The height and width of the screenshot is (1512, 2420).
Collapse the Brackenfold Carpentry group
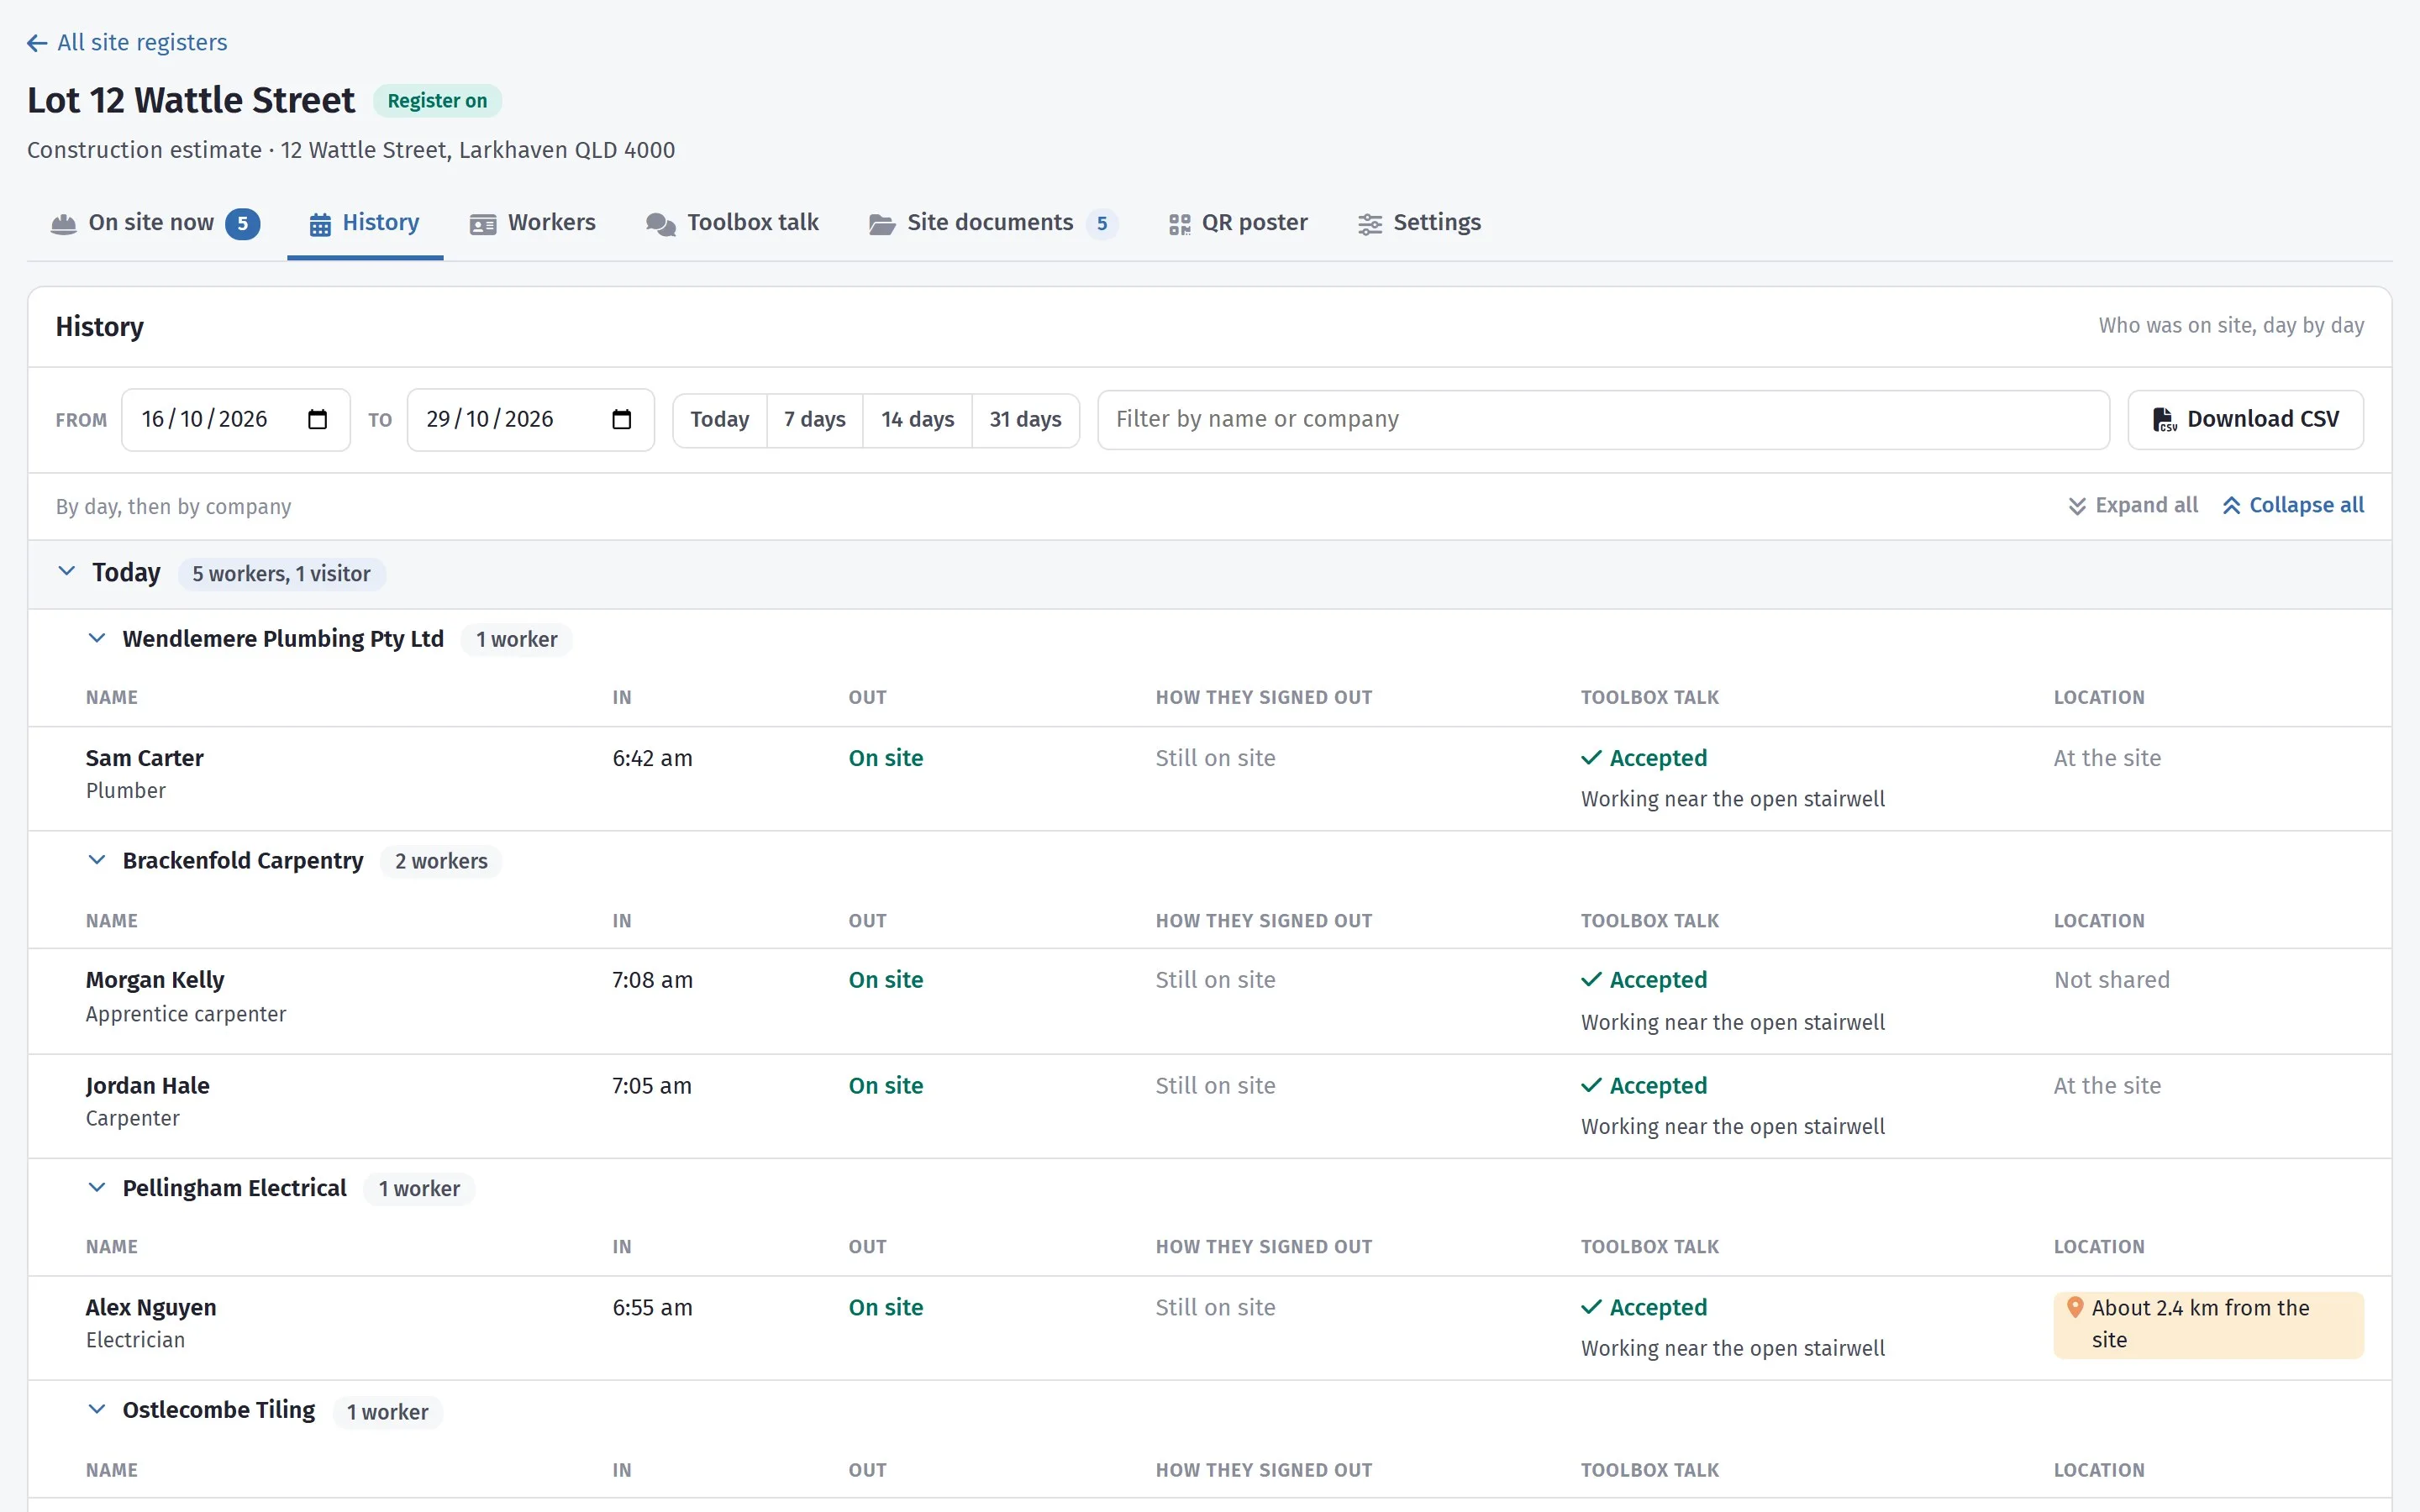pos(97,860)
